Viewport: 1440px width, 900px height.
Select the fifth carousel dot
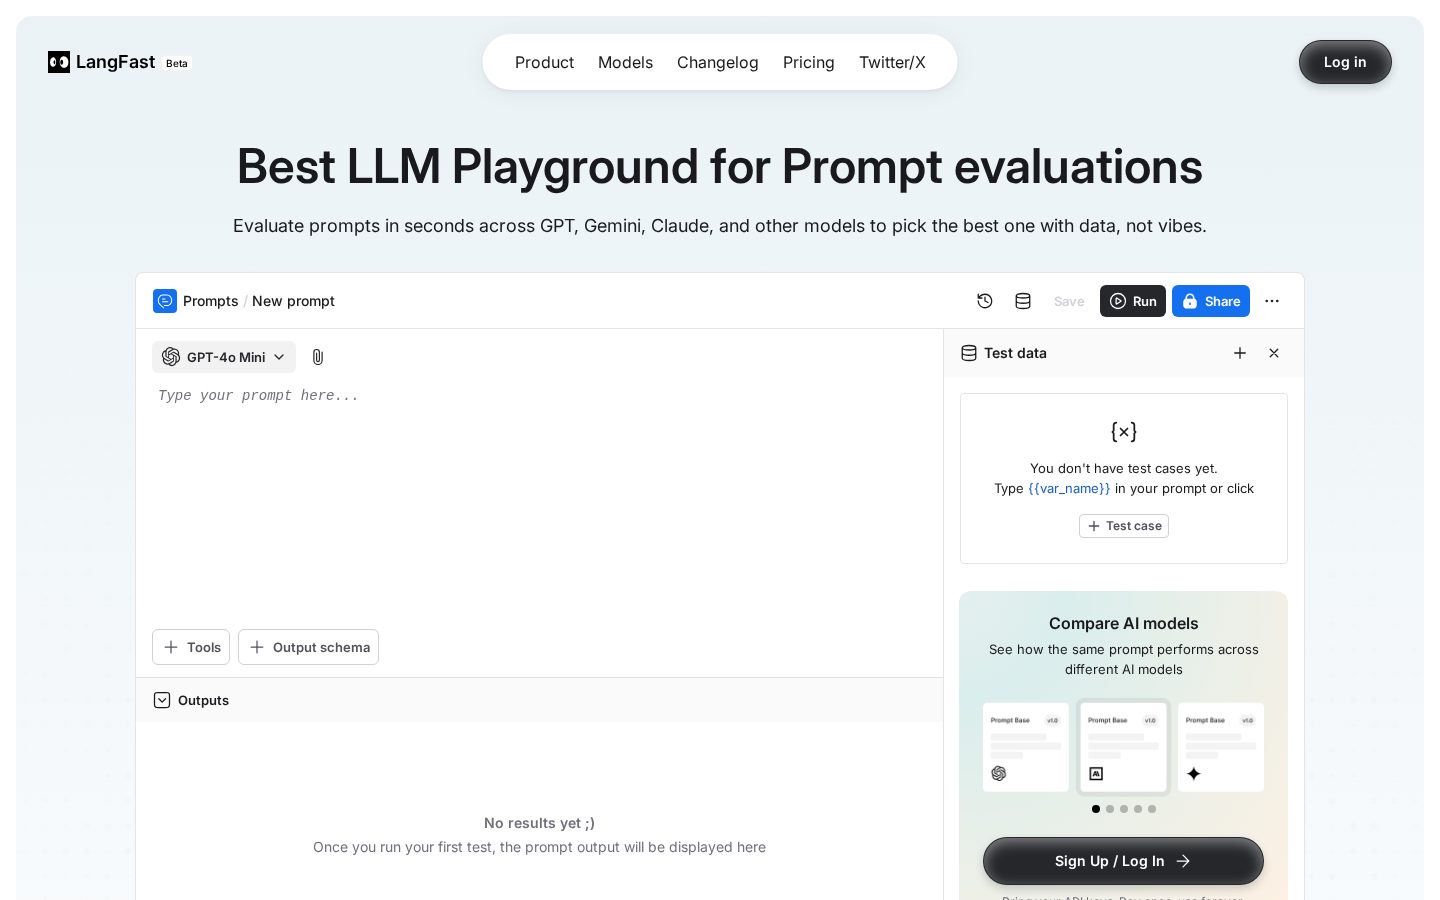(x=1152, y=809)
